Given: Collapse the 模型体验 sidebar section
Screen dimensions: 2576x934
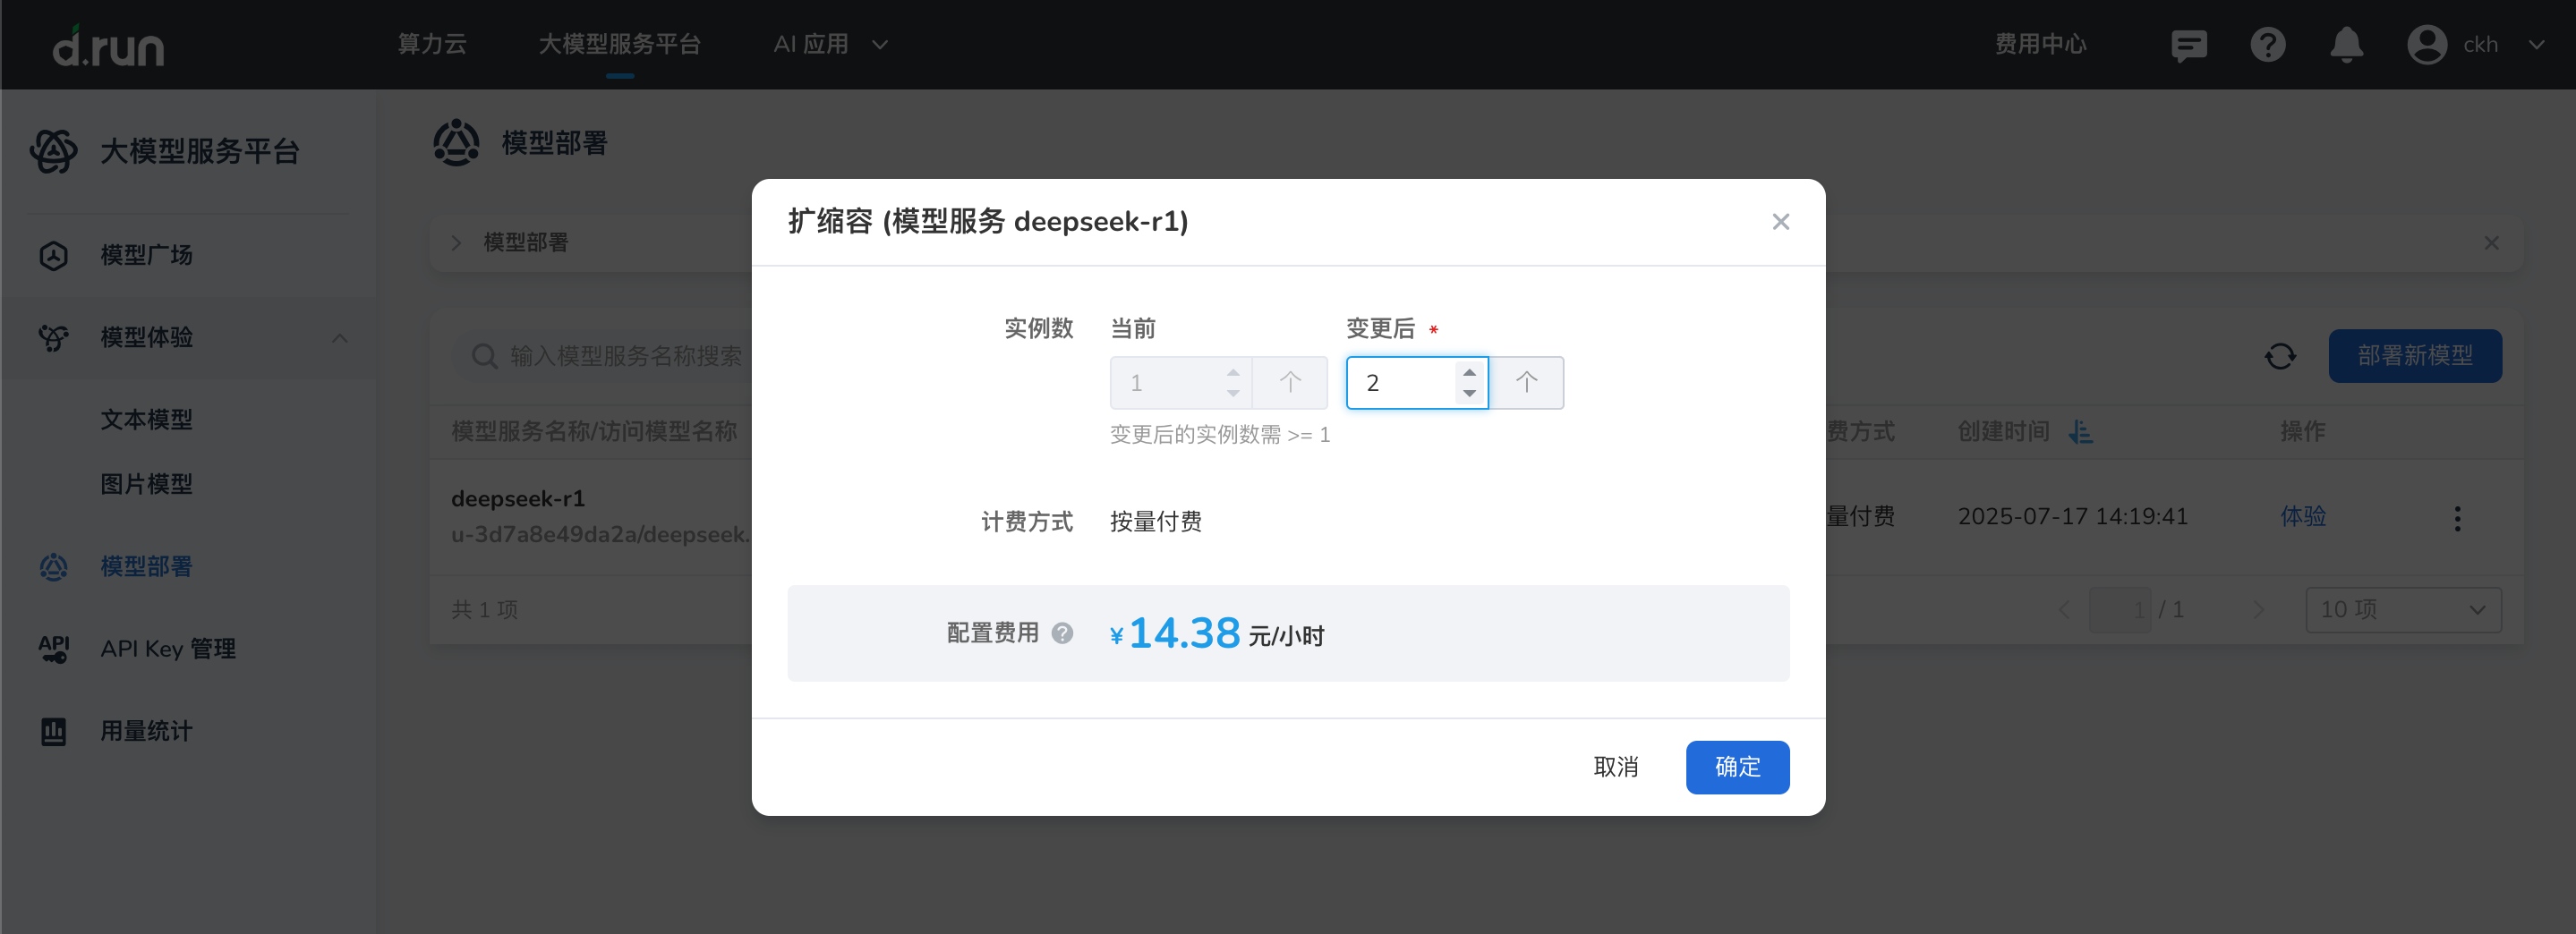Looking at the screenshot, I should tap(340, 338).
